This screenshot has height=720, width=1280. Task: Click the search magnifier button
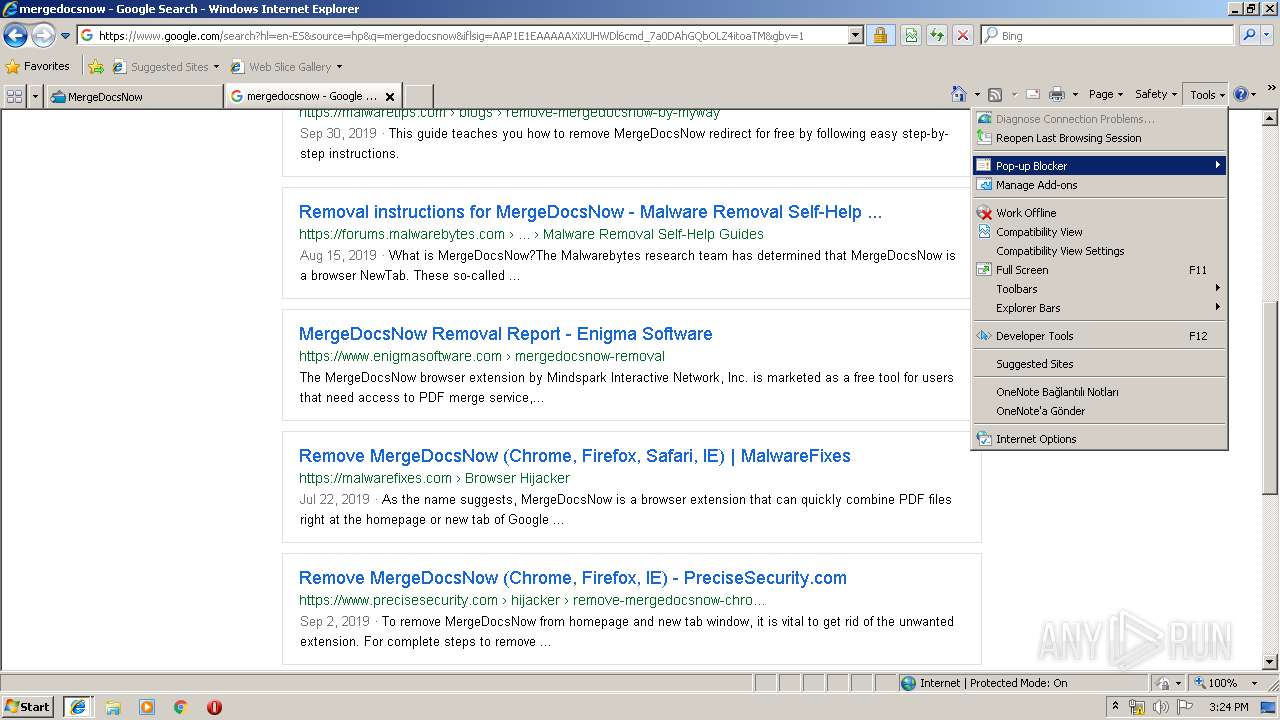coord(1249,35)
